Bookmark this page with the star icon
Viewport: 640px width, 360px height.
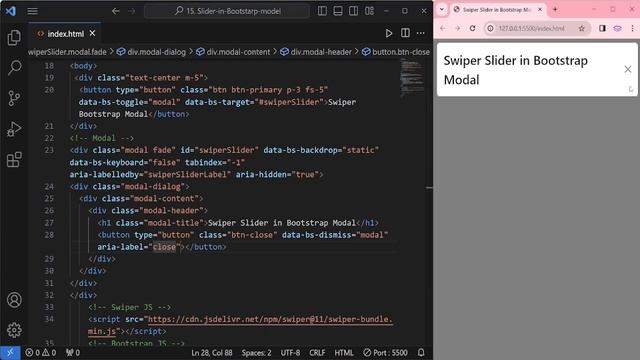point(582,28)
